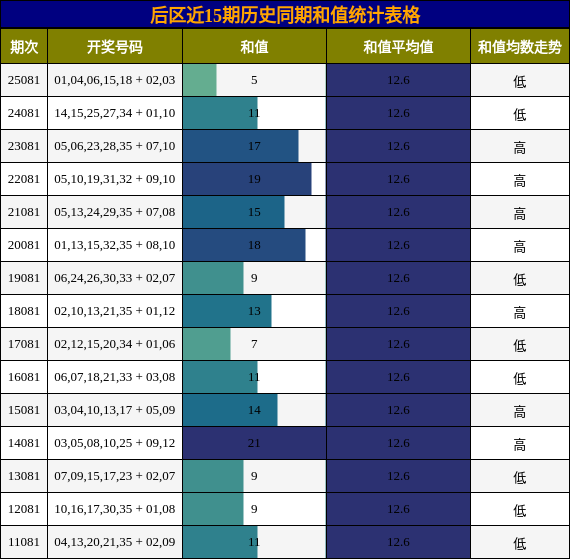Click numbers 03,05,08,10,25 + 09,12

tap(115, 443)
